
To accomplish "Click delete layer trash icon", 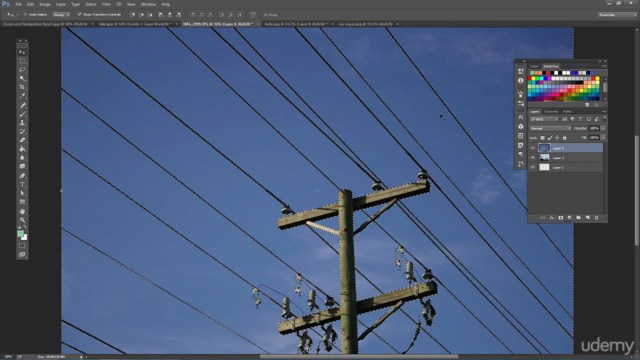I will point(596,218).
